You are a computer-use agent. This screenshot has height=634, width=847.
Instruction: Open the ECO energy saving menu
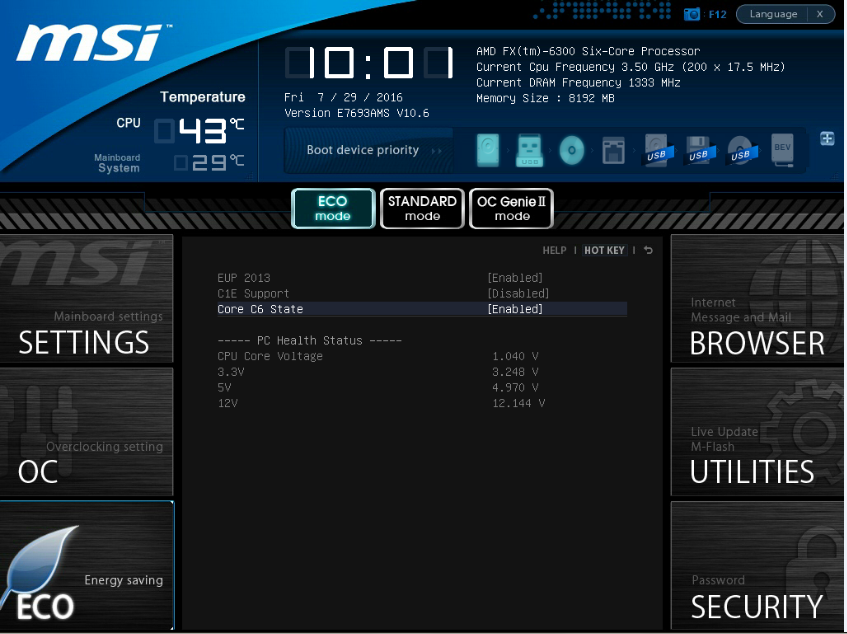tap(86, 565)
